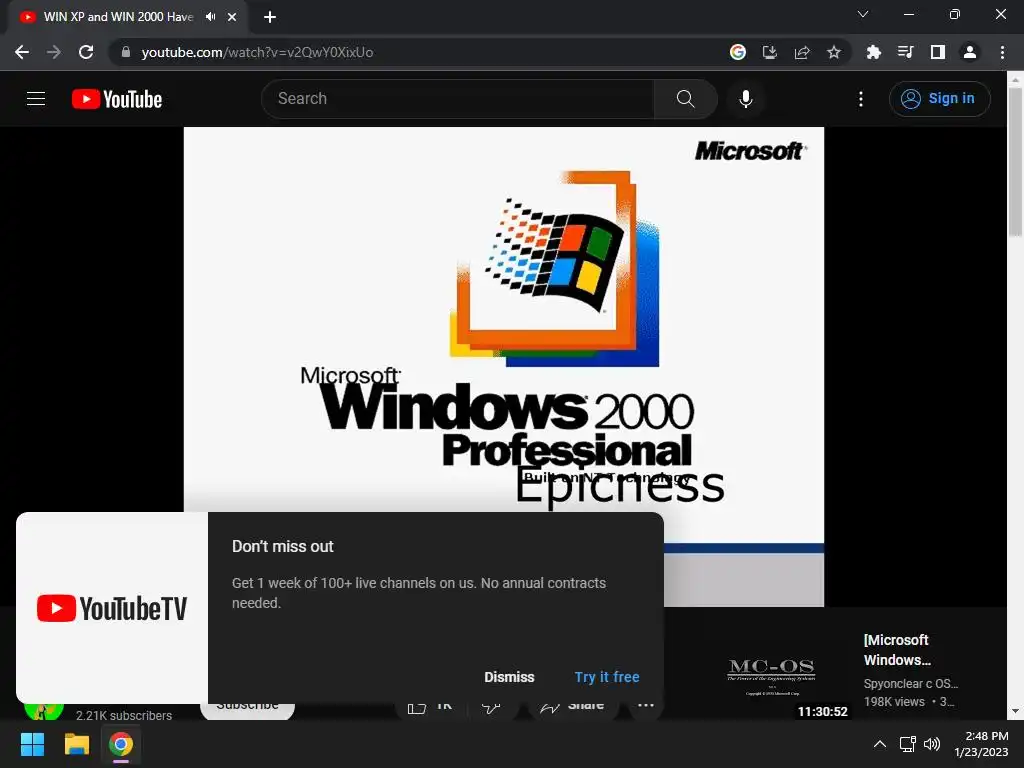
Task: Open MC-OS suggested video thumbnail
Action: (x=771, y=675)
